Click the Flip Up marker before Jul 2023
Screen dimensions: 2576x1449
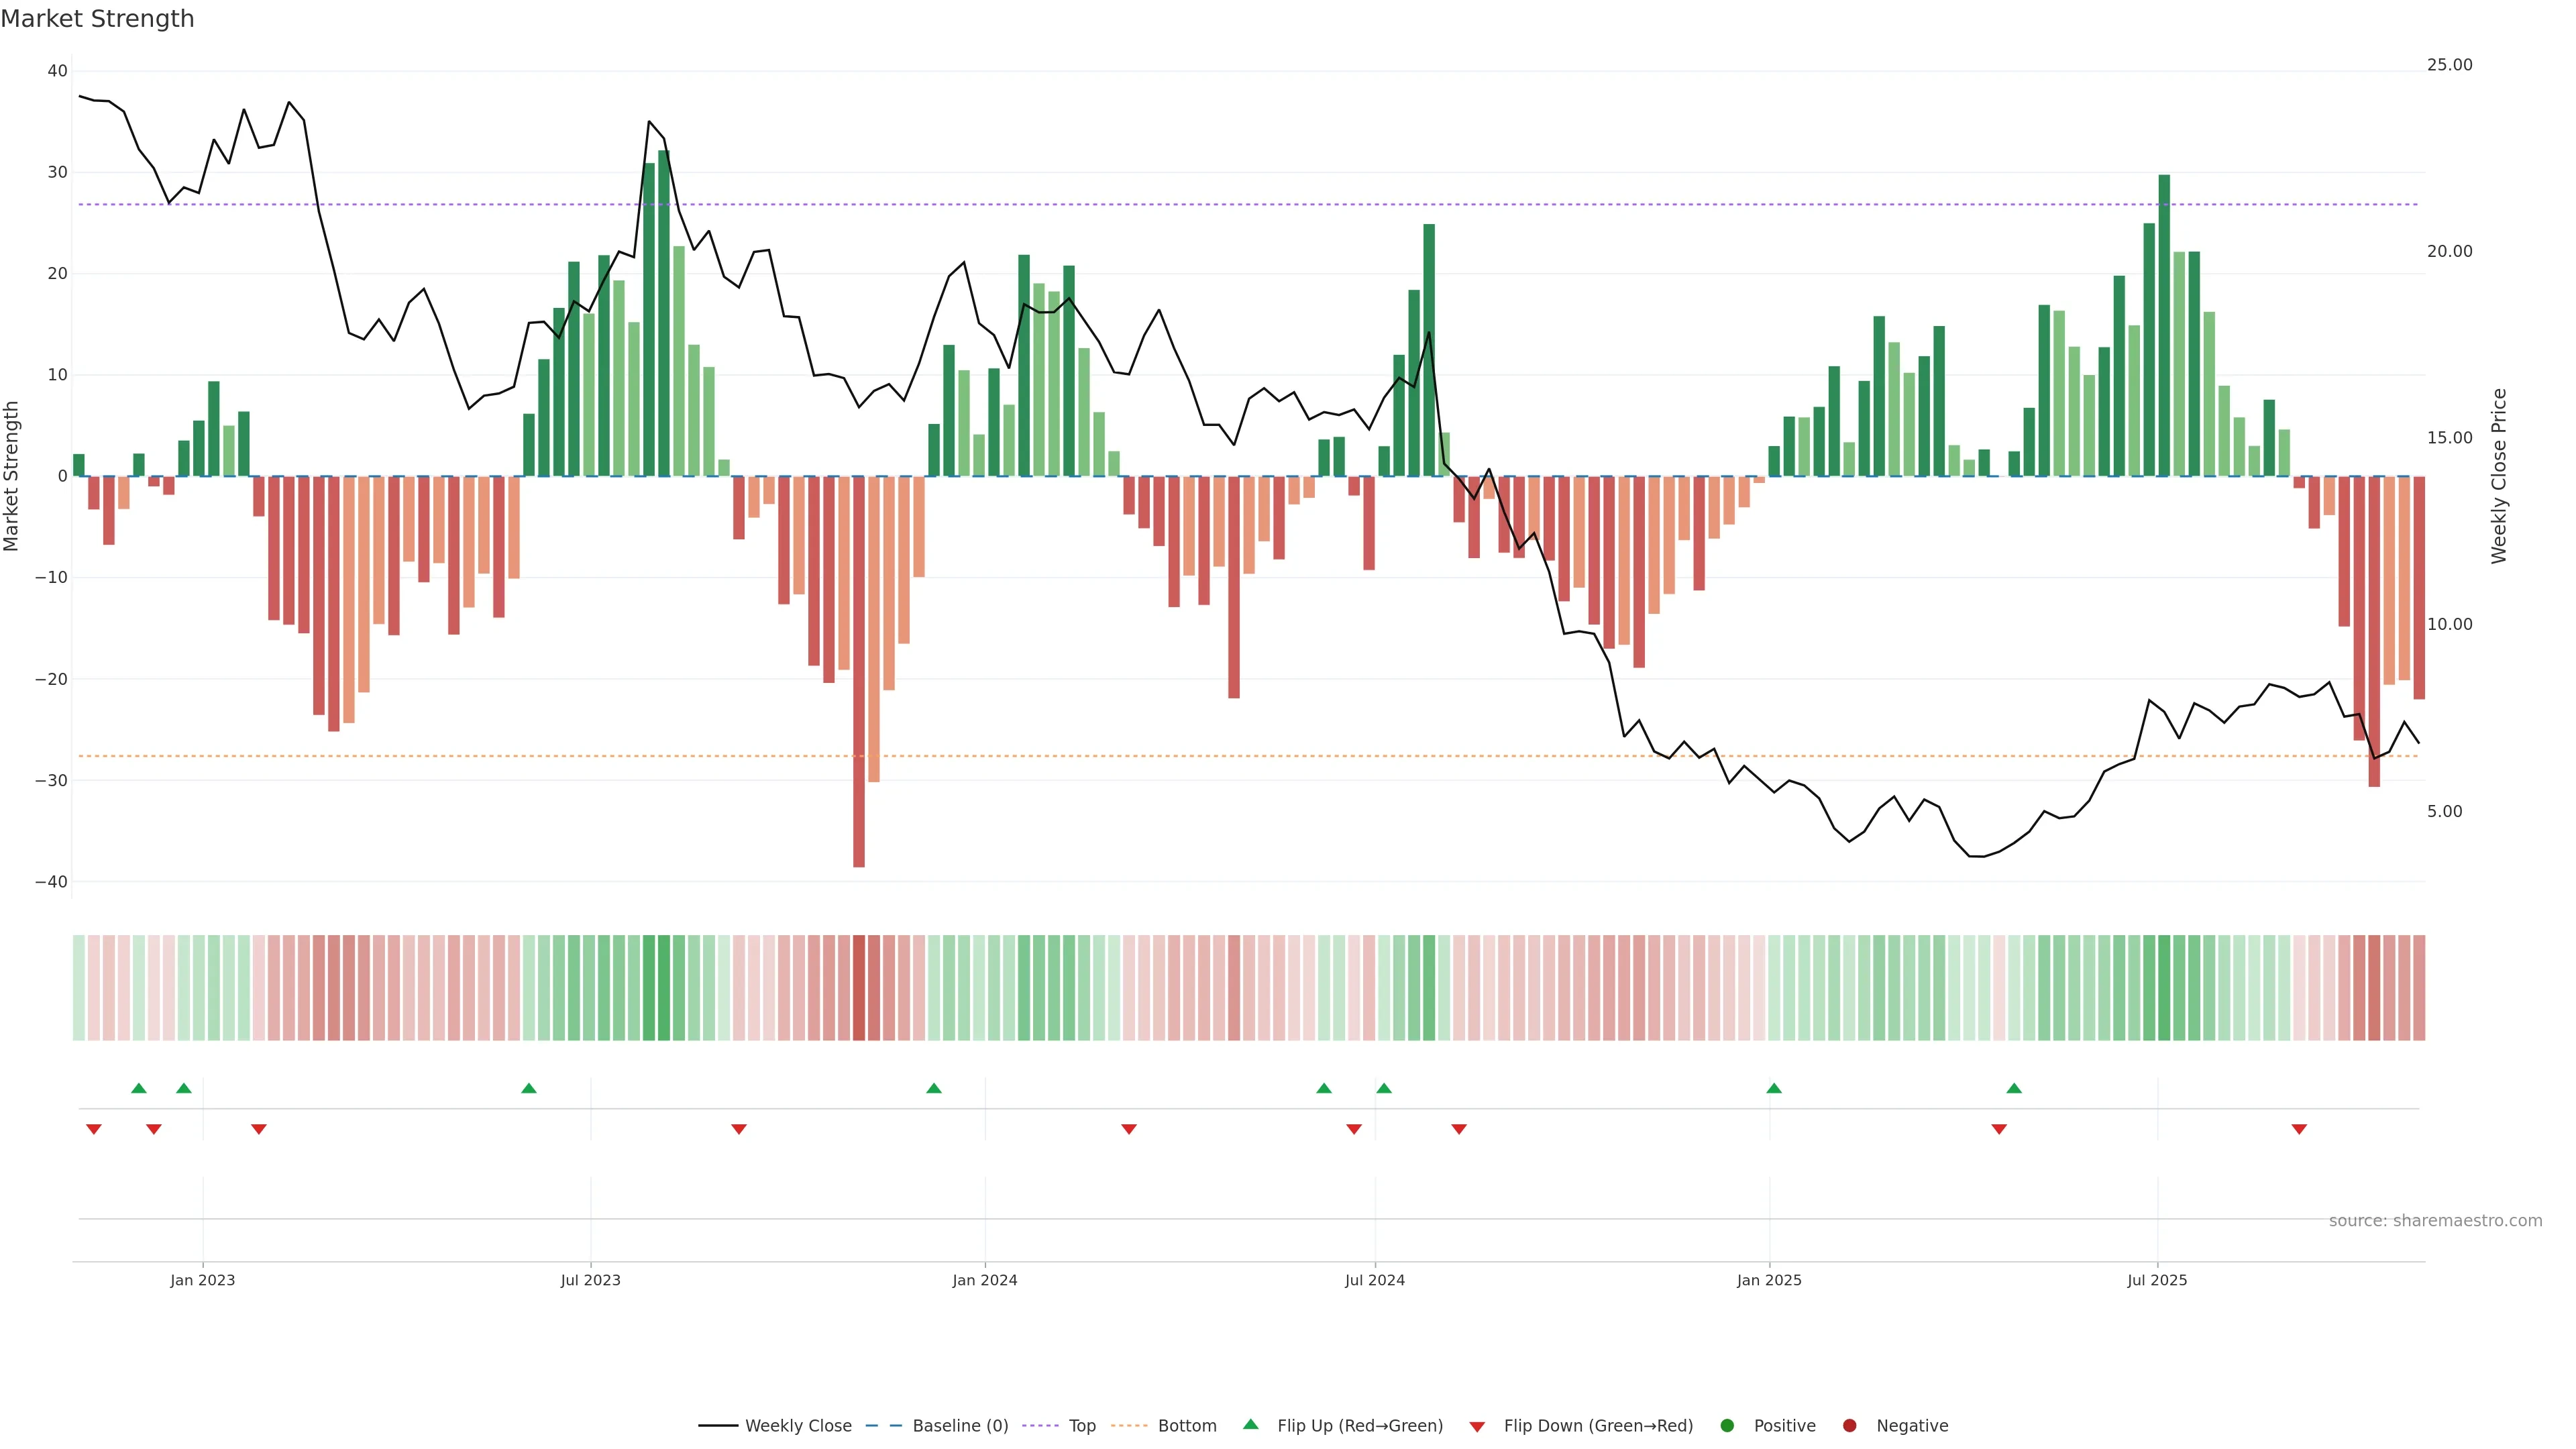(529, 1088)
